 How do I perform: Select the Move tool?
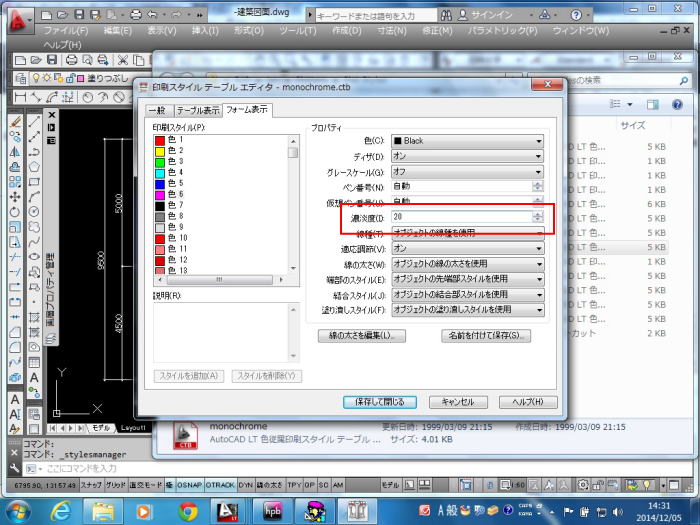[15, 197]
